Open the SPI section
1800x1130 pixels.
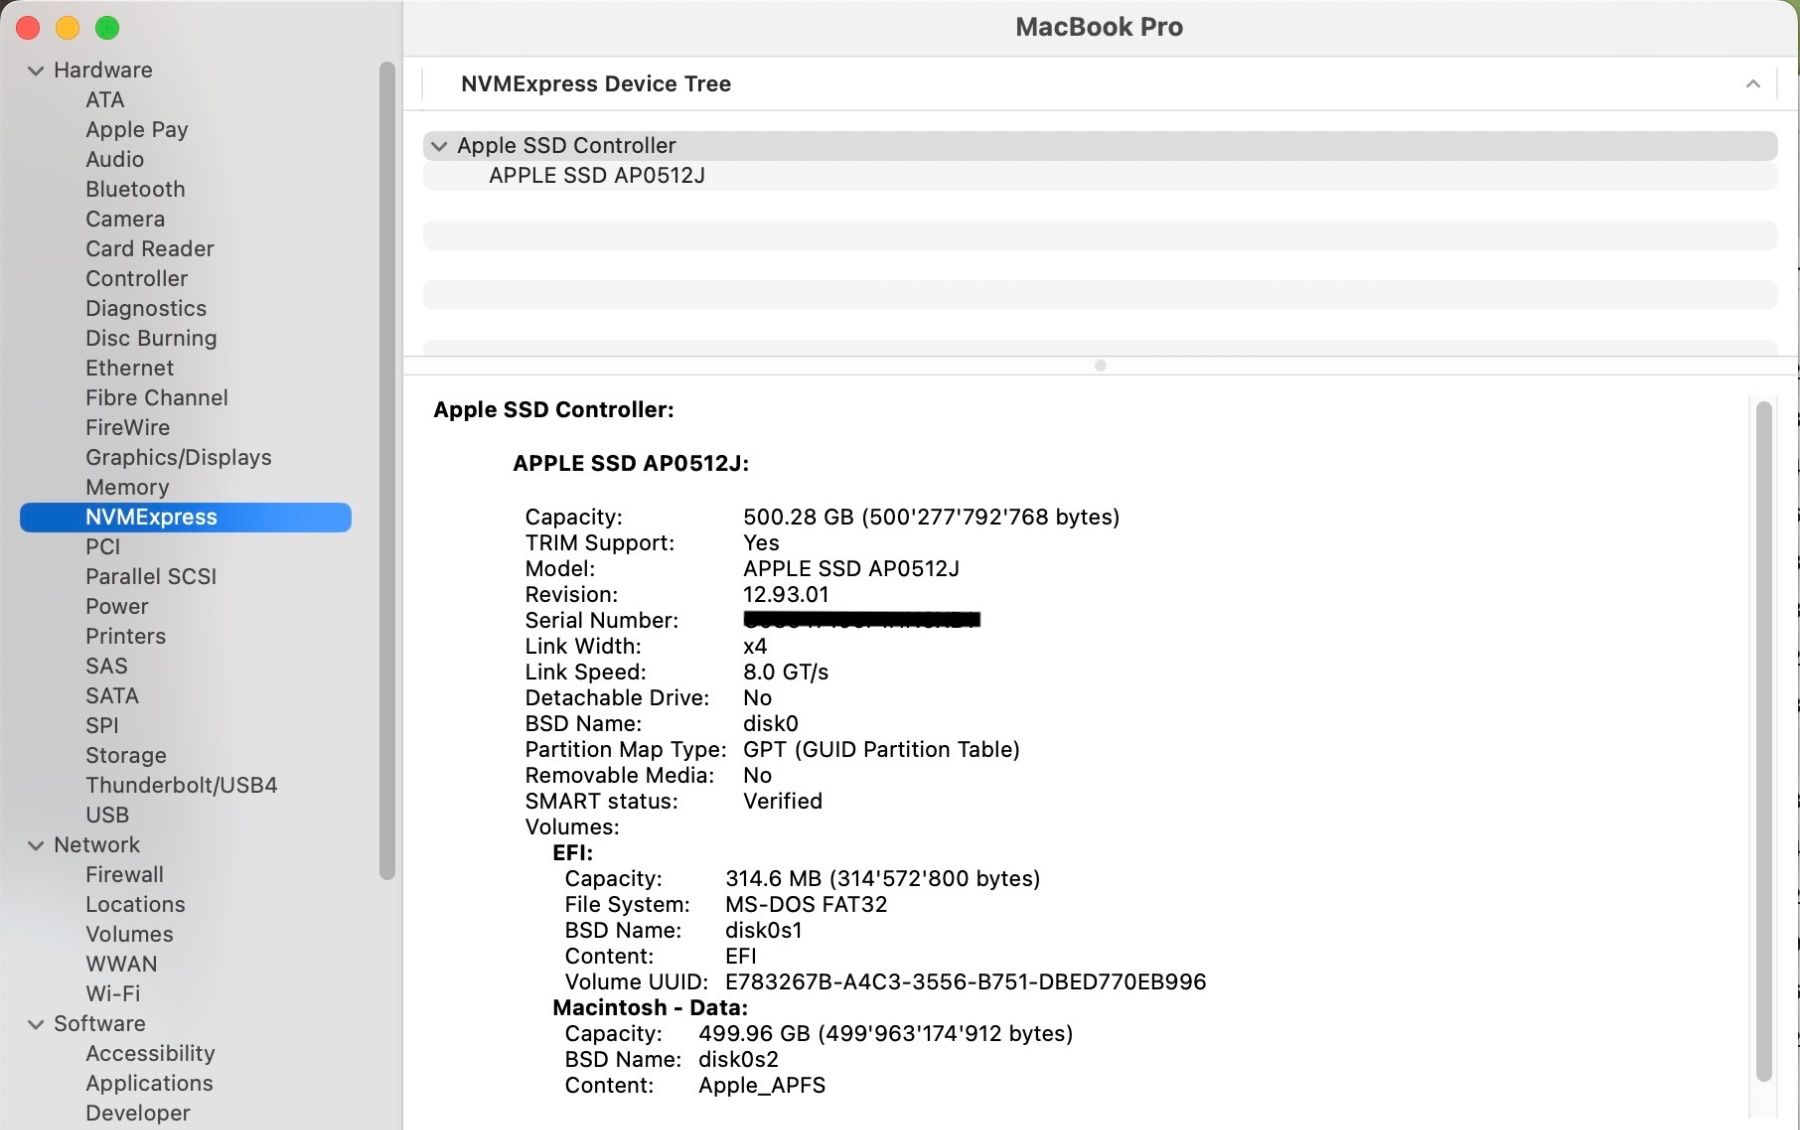point(102,726)
